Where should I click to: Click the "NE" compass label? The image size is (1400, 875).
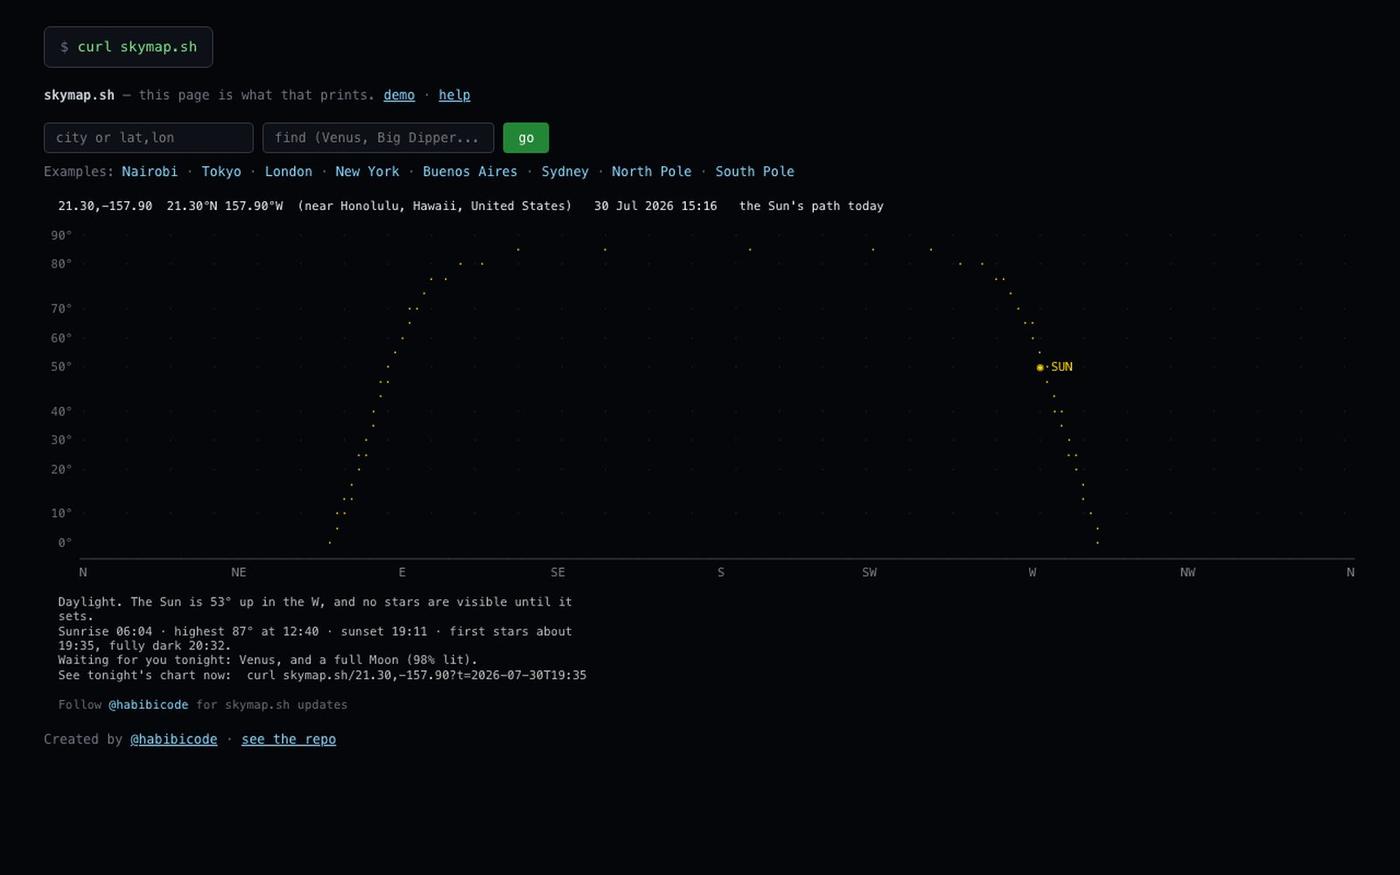coord(238,572)
